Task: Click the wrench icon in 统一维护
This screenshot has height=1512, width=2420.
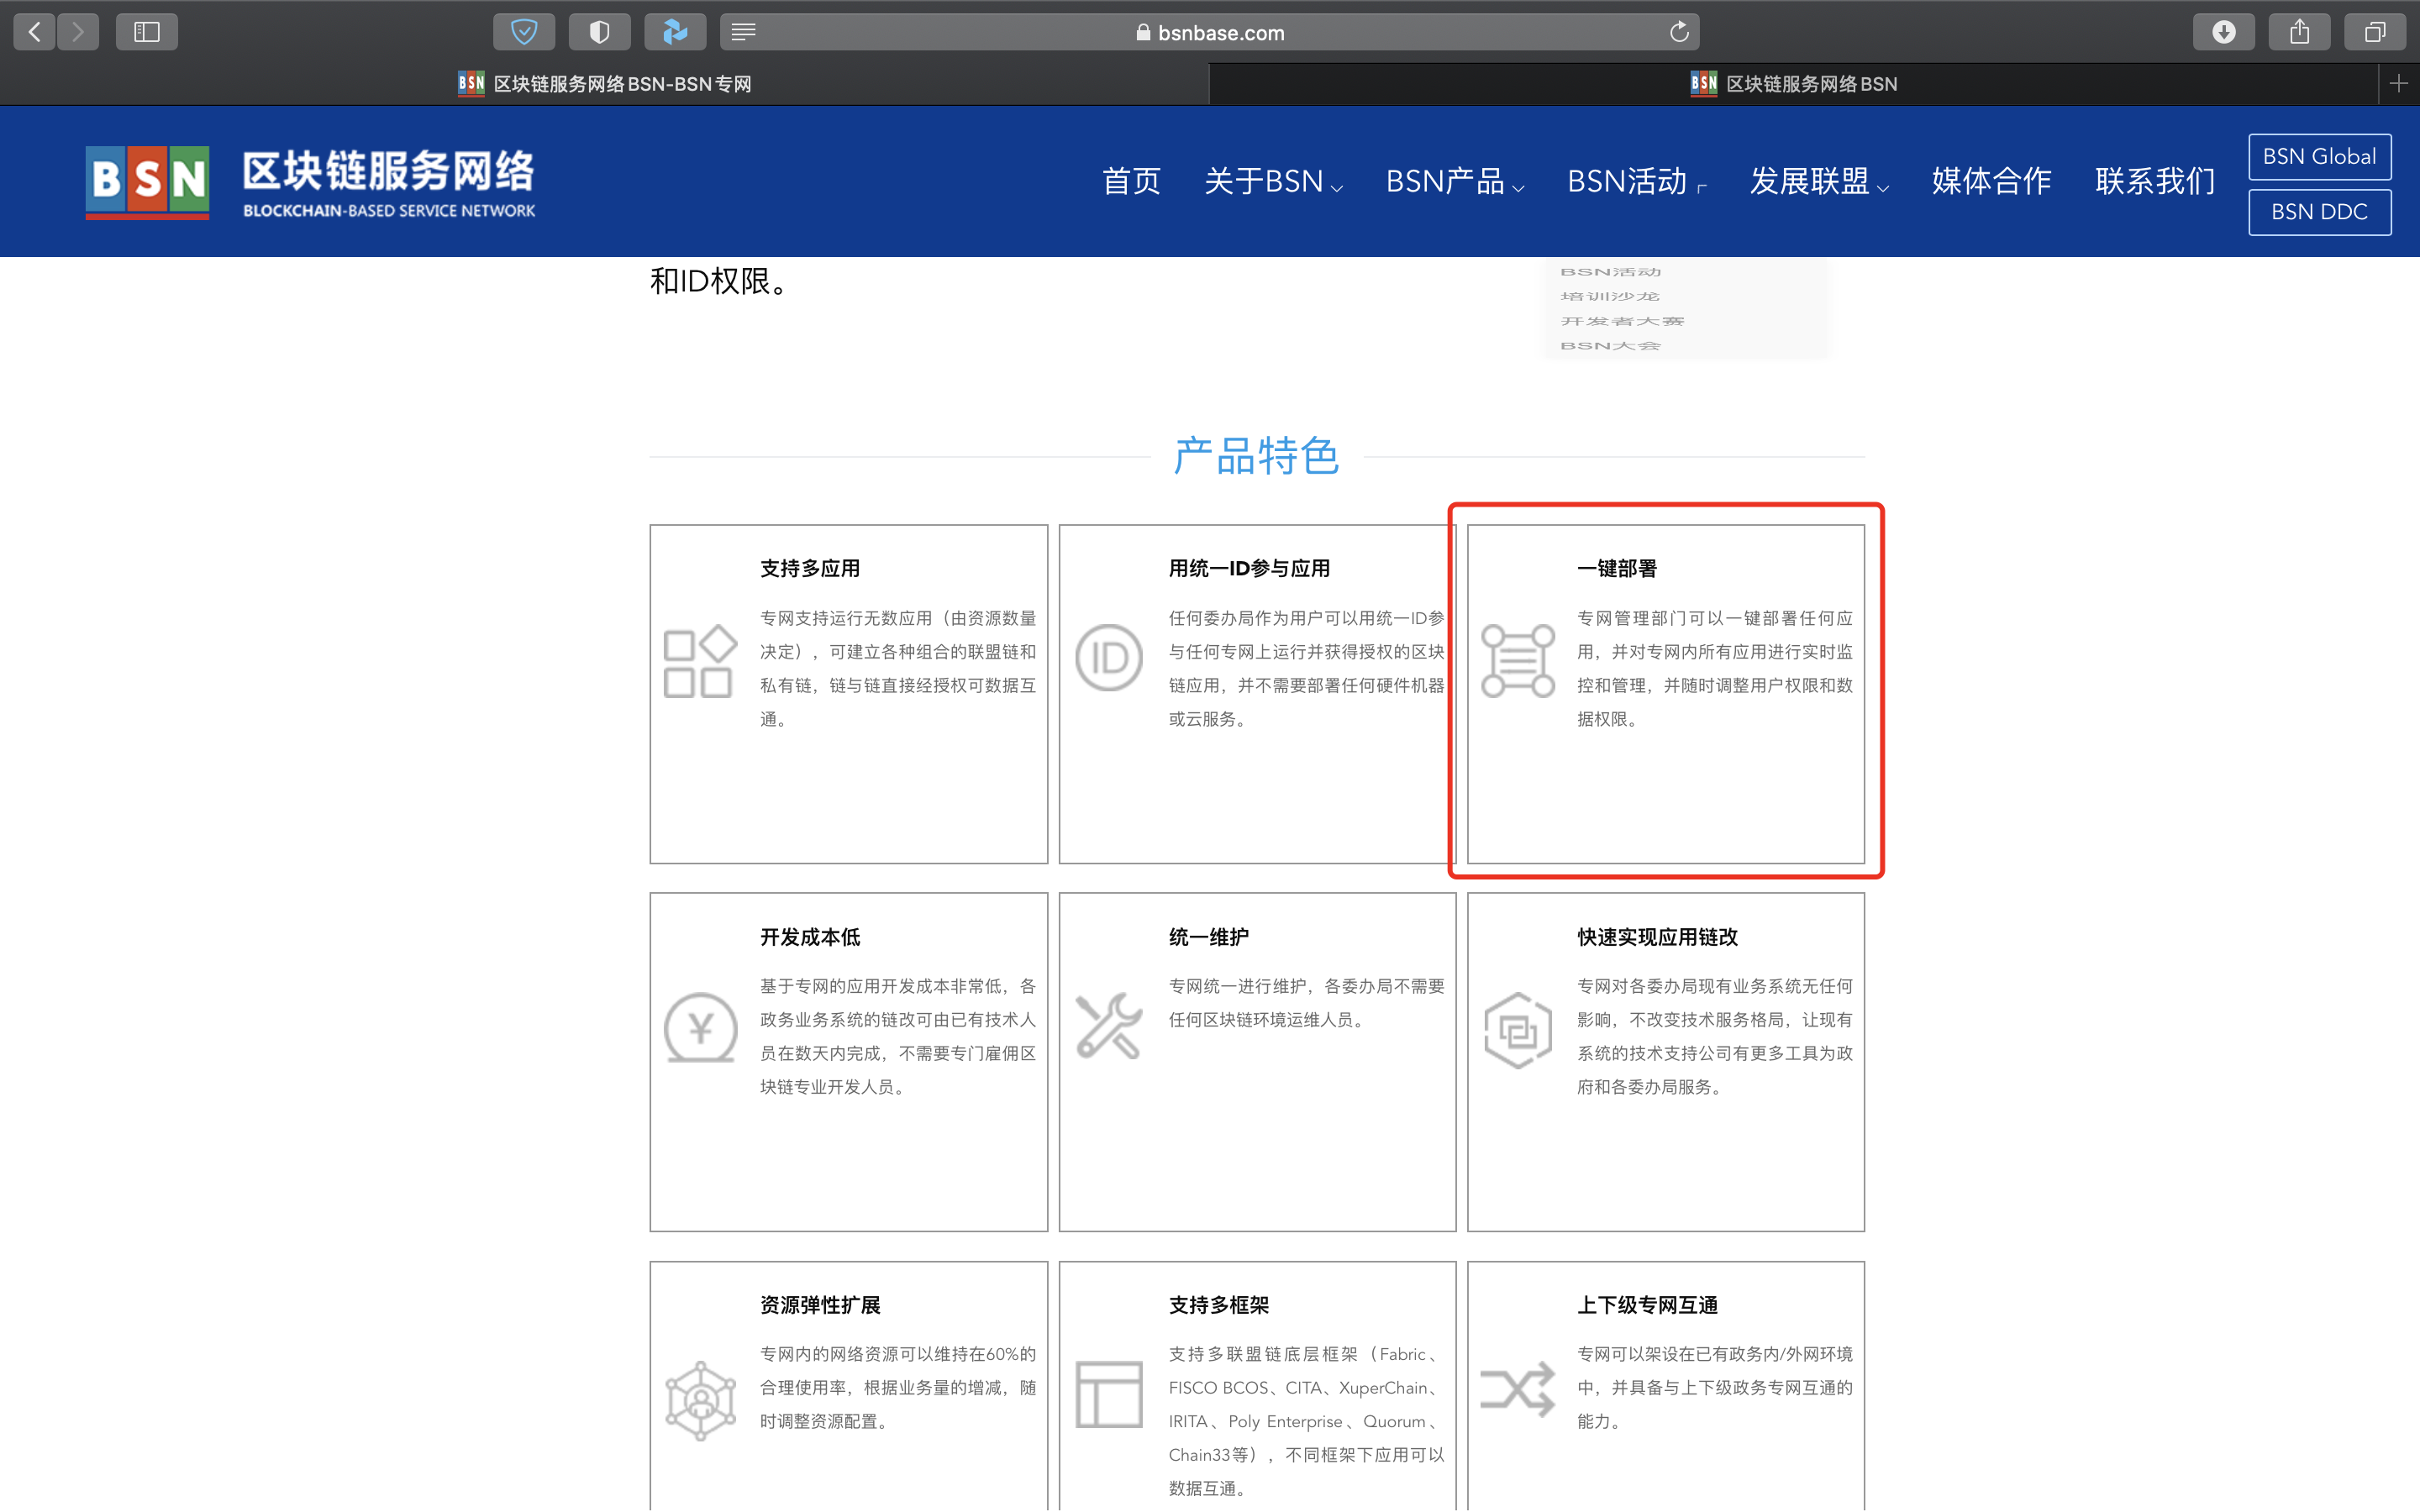Action: pyautogui.click(x=1109, y=1025)
